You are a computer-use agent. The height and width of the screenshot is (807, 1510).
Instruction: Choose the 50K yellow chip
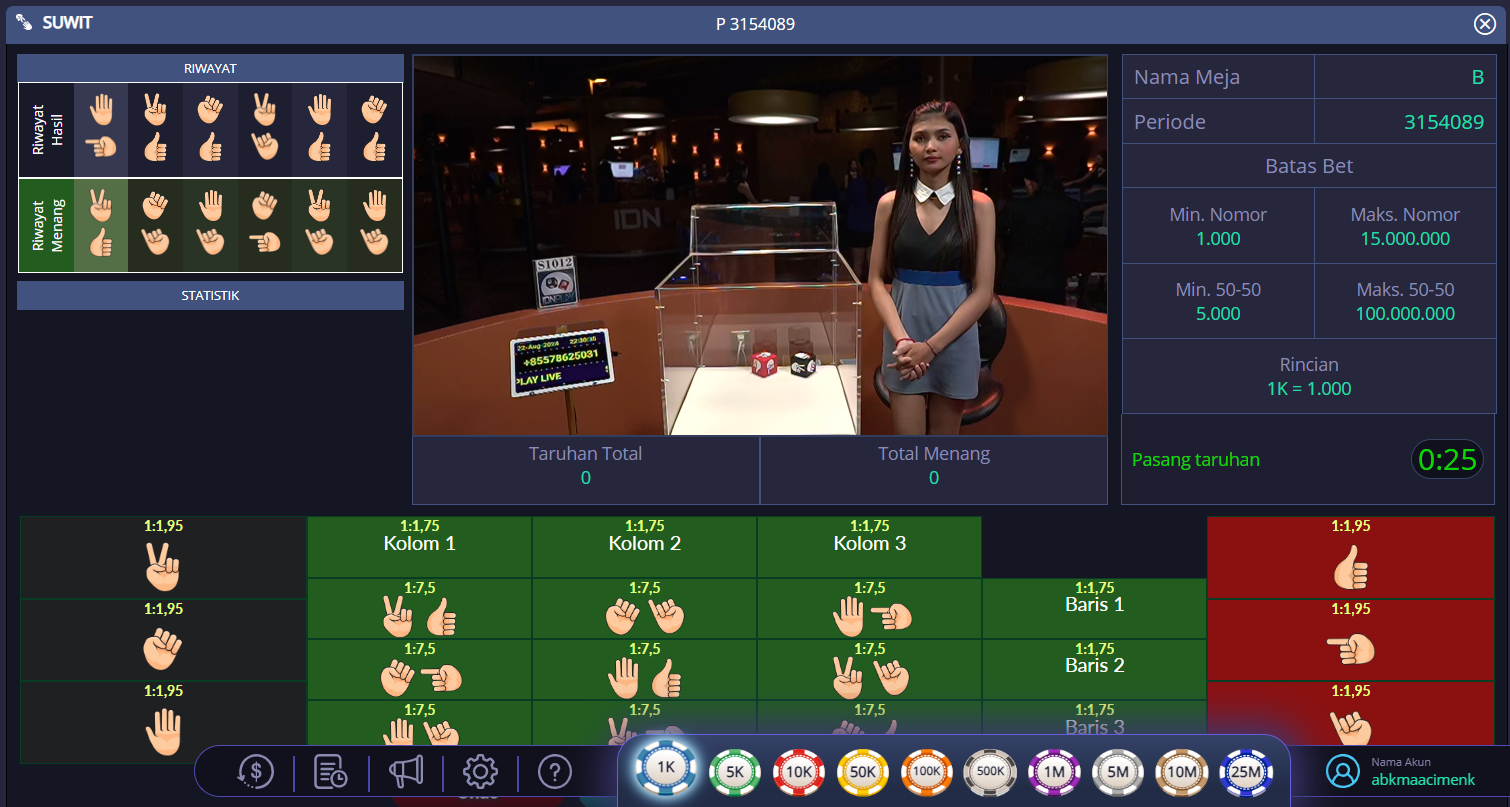coord(862,771)
